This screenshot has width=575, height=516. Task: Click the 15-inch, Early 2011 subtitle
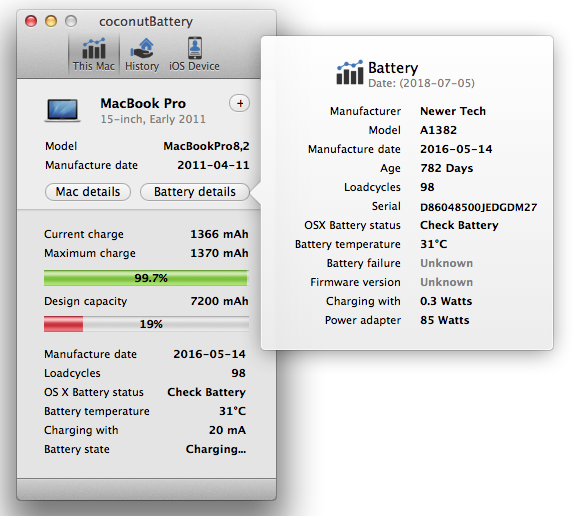pos(153,120)
